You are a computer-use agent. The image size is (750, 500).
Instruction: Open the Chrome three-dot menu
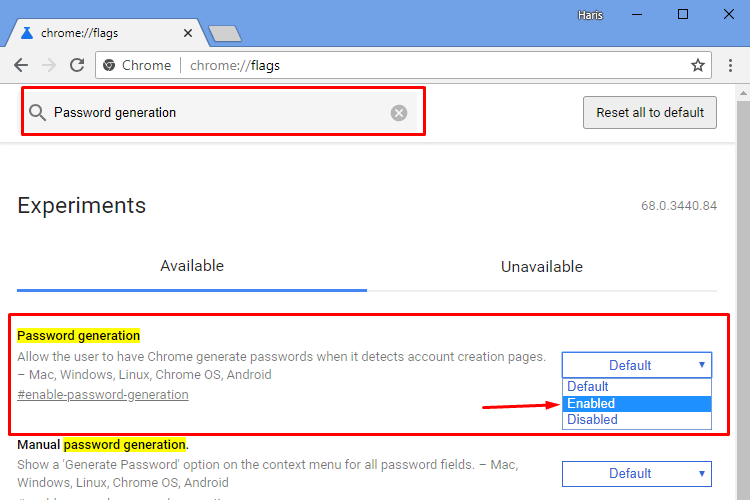tap(730, 65)
